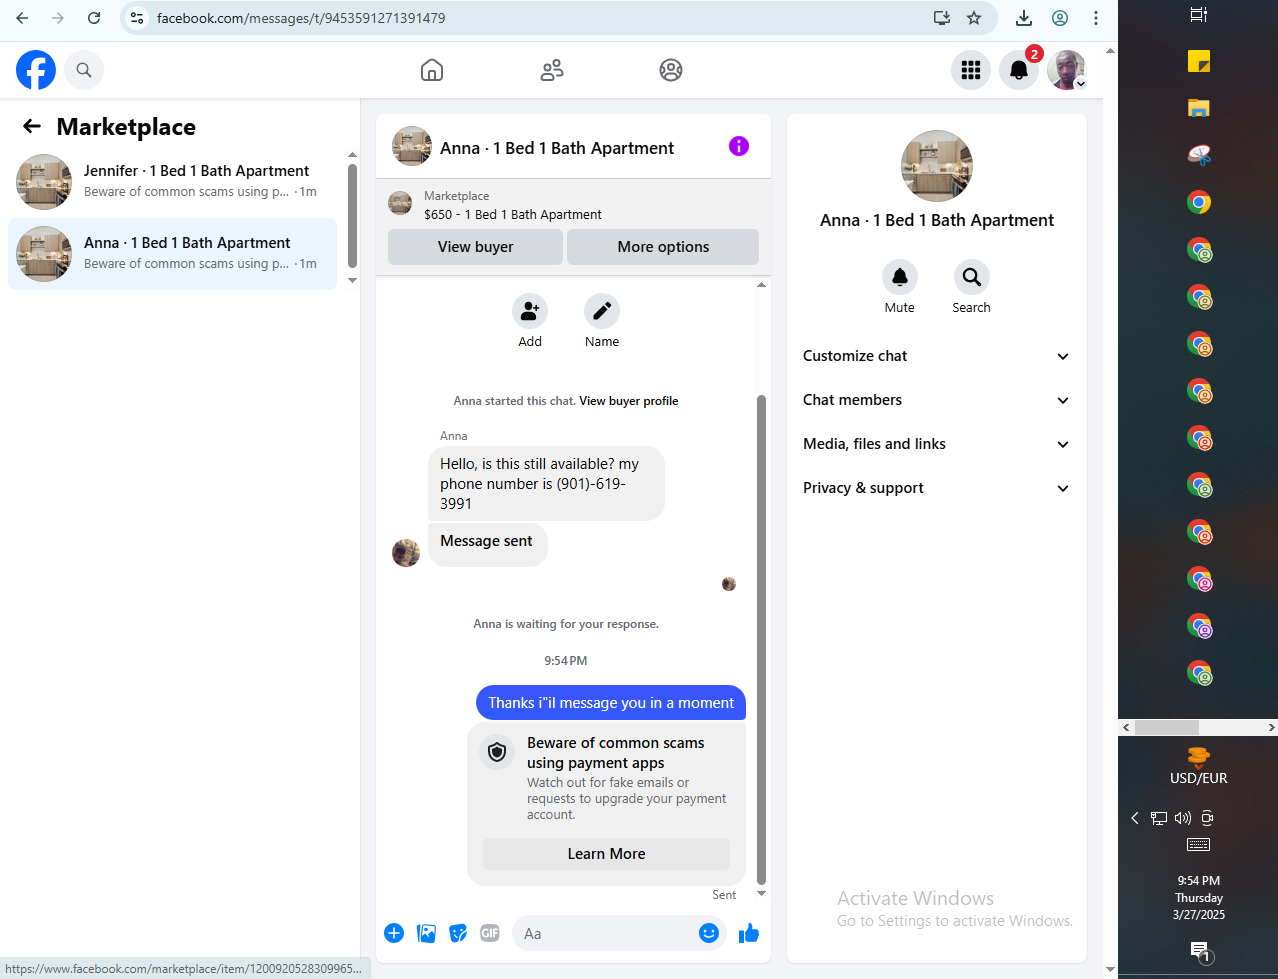Click chat messages vertical scrollbar
Image resolution: width=1278 pixels, height=979 pixels.
(x=761, y=640)
